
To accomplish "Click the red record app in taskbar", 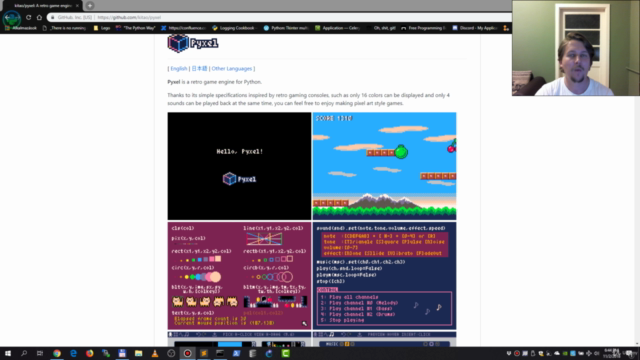I will [x=187, y=353].
